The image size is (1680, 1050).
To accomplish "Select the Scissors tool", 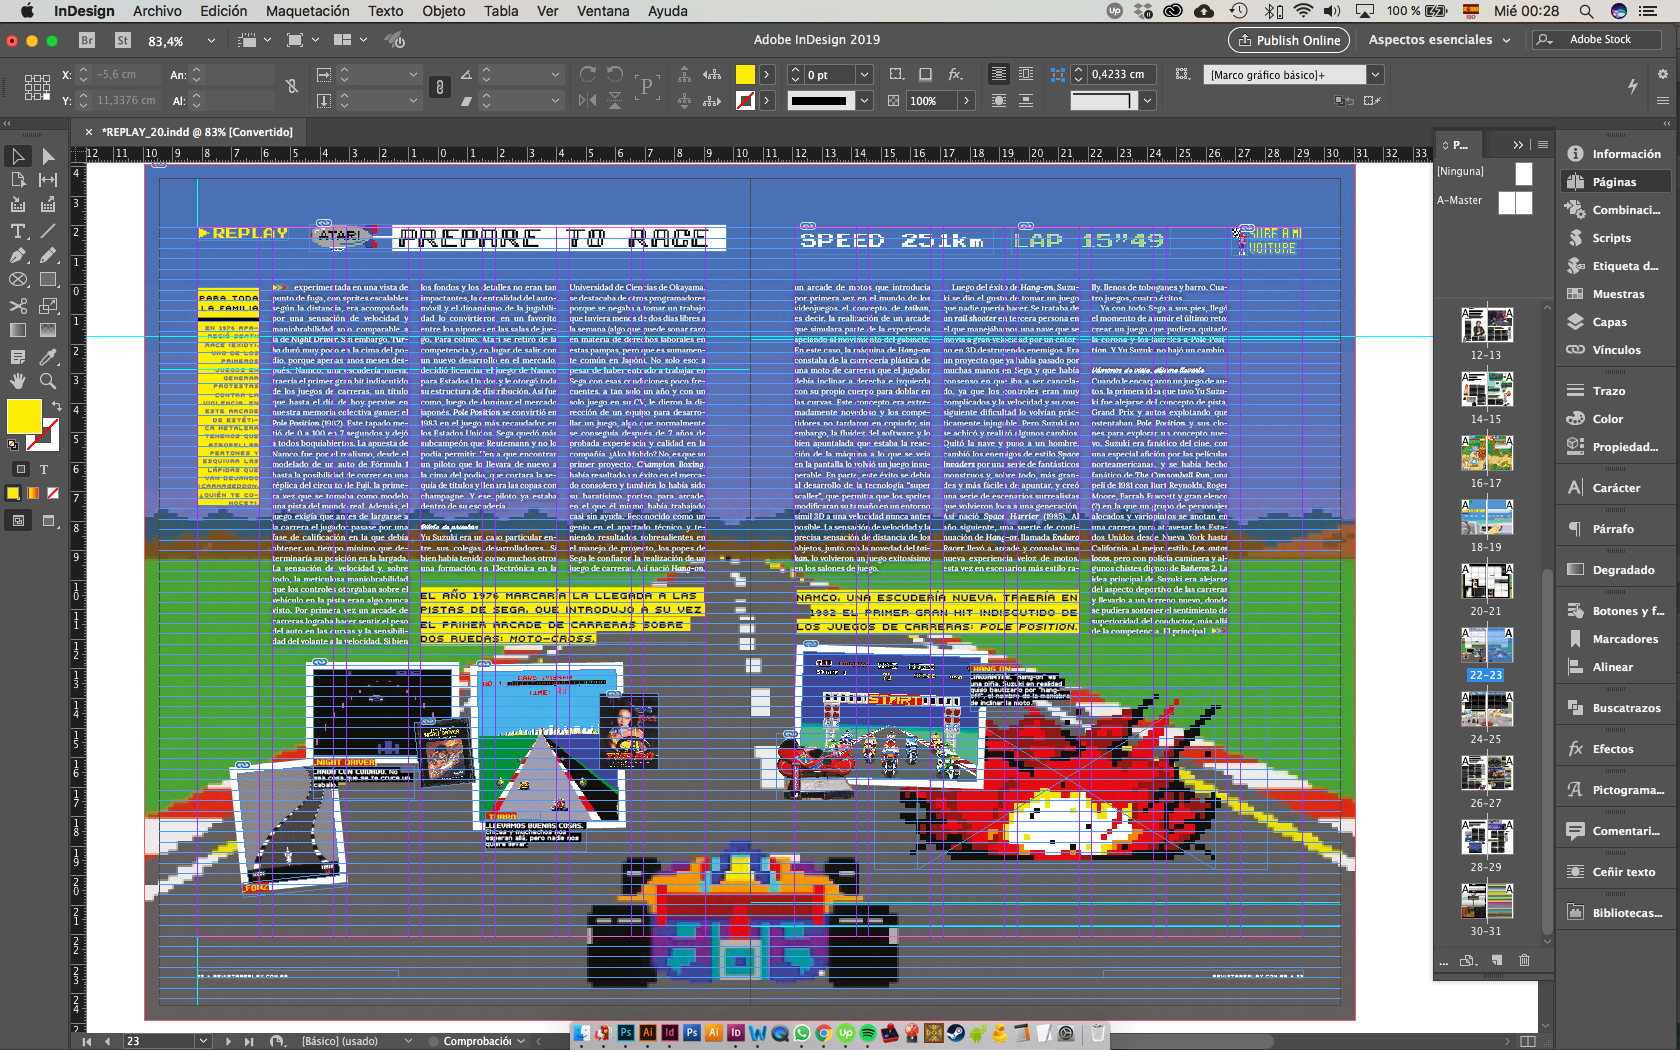I will 18,306.
